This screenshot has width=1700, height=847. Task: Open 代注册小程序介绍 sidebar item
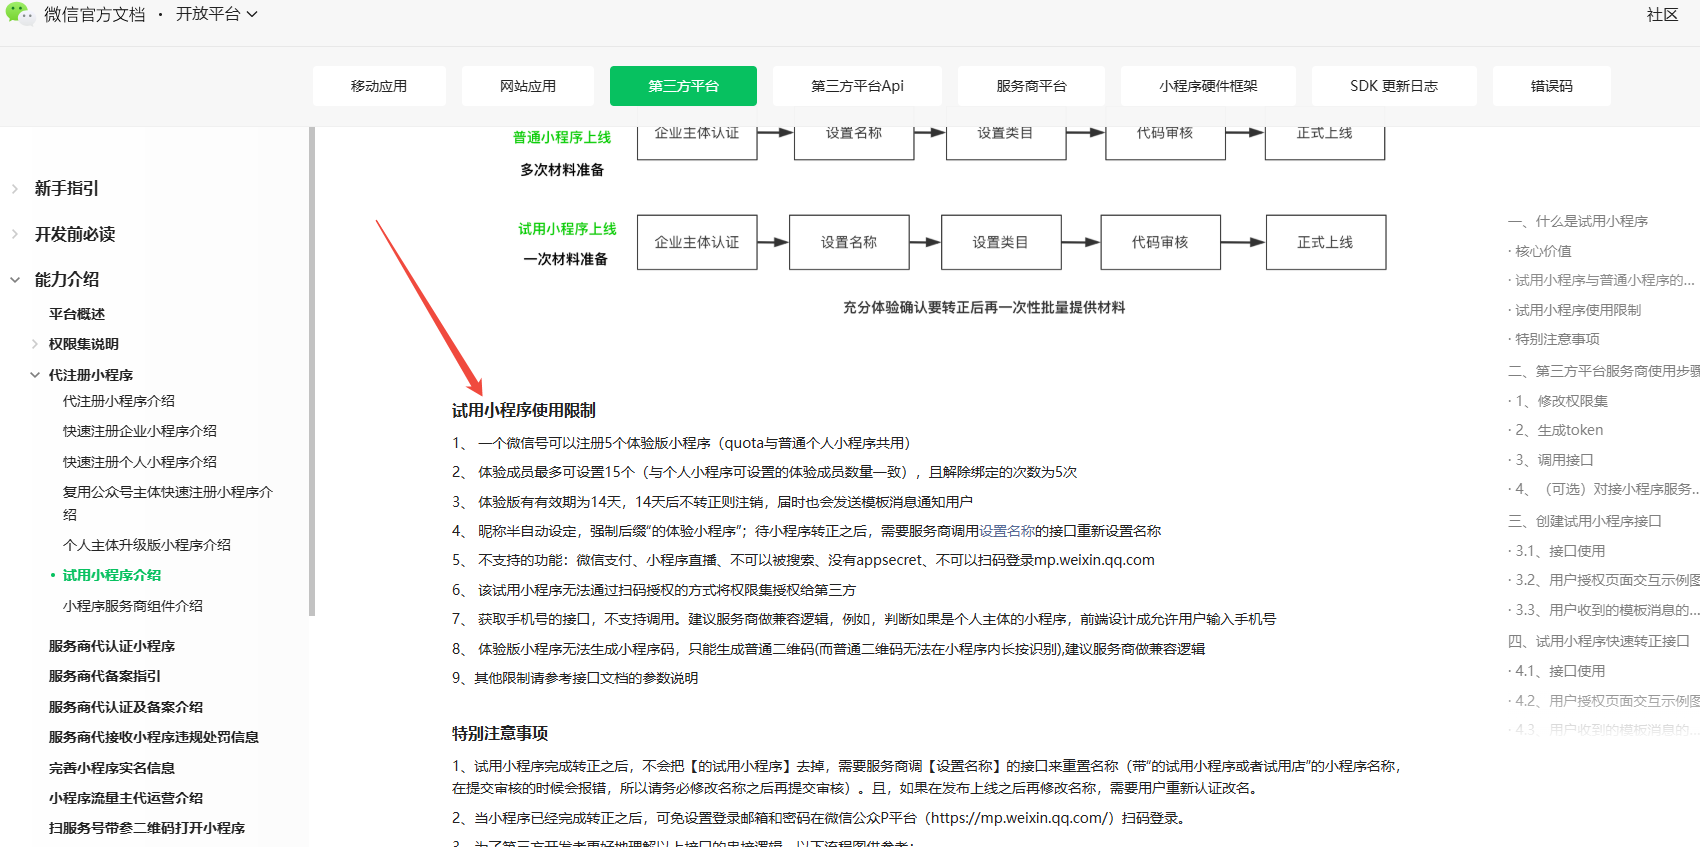click(119, 401)
